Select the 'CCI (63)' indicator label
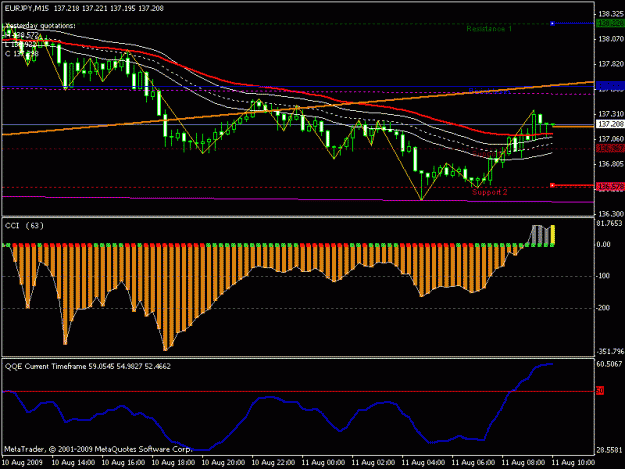The height and width of the screenshot is (469, 625). 24,226
